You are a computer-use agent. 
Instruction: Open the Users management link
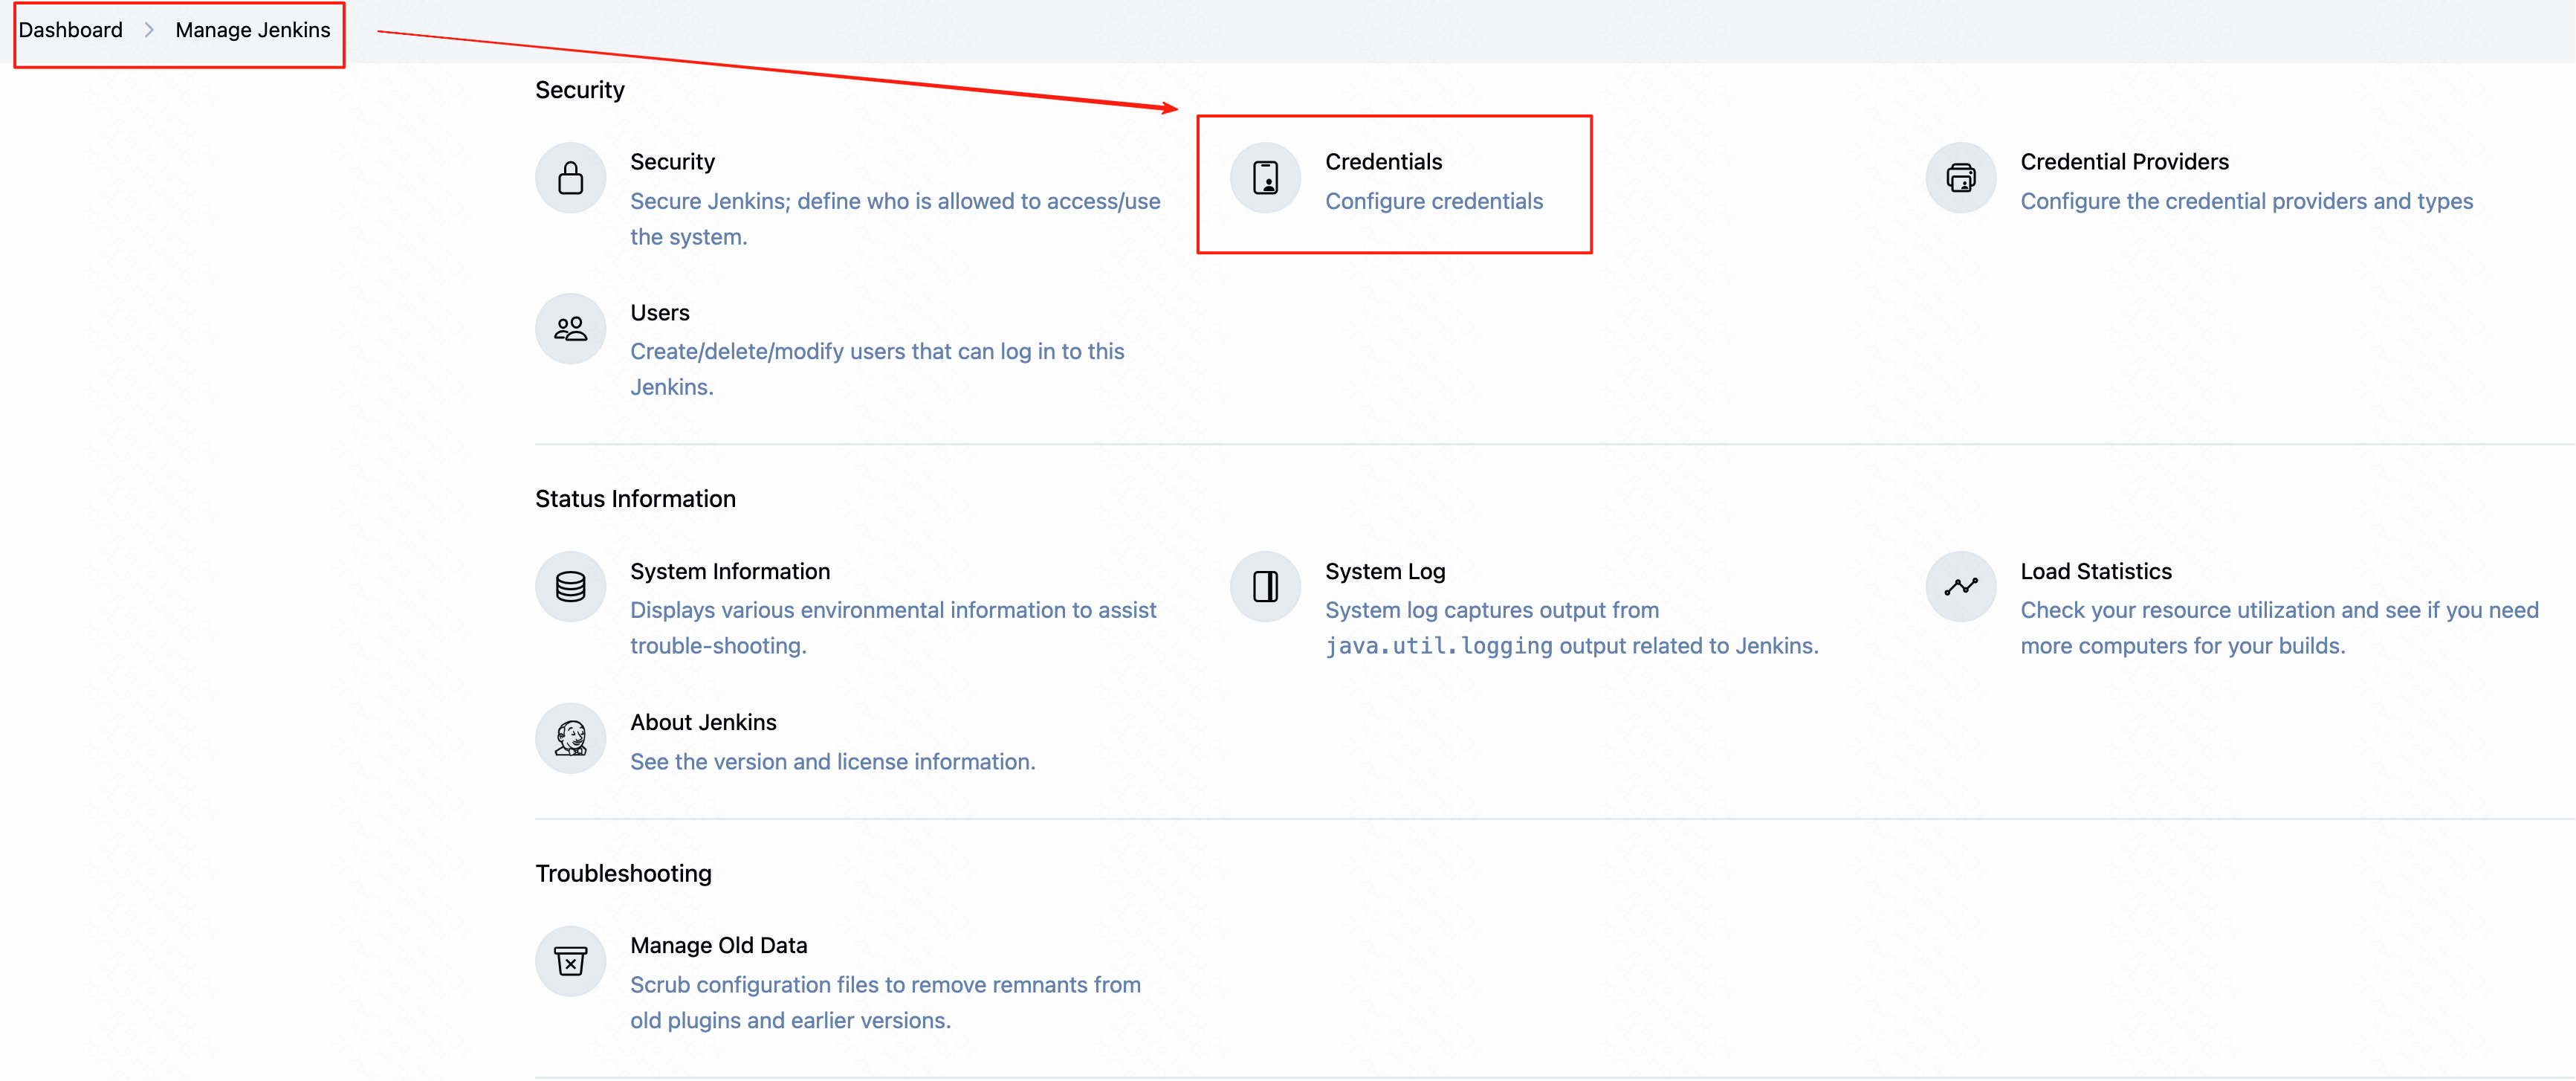click(x=659, y=313)
